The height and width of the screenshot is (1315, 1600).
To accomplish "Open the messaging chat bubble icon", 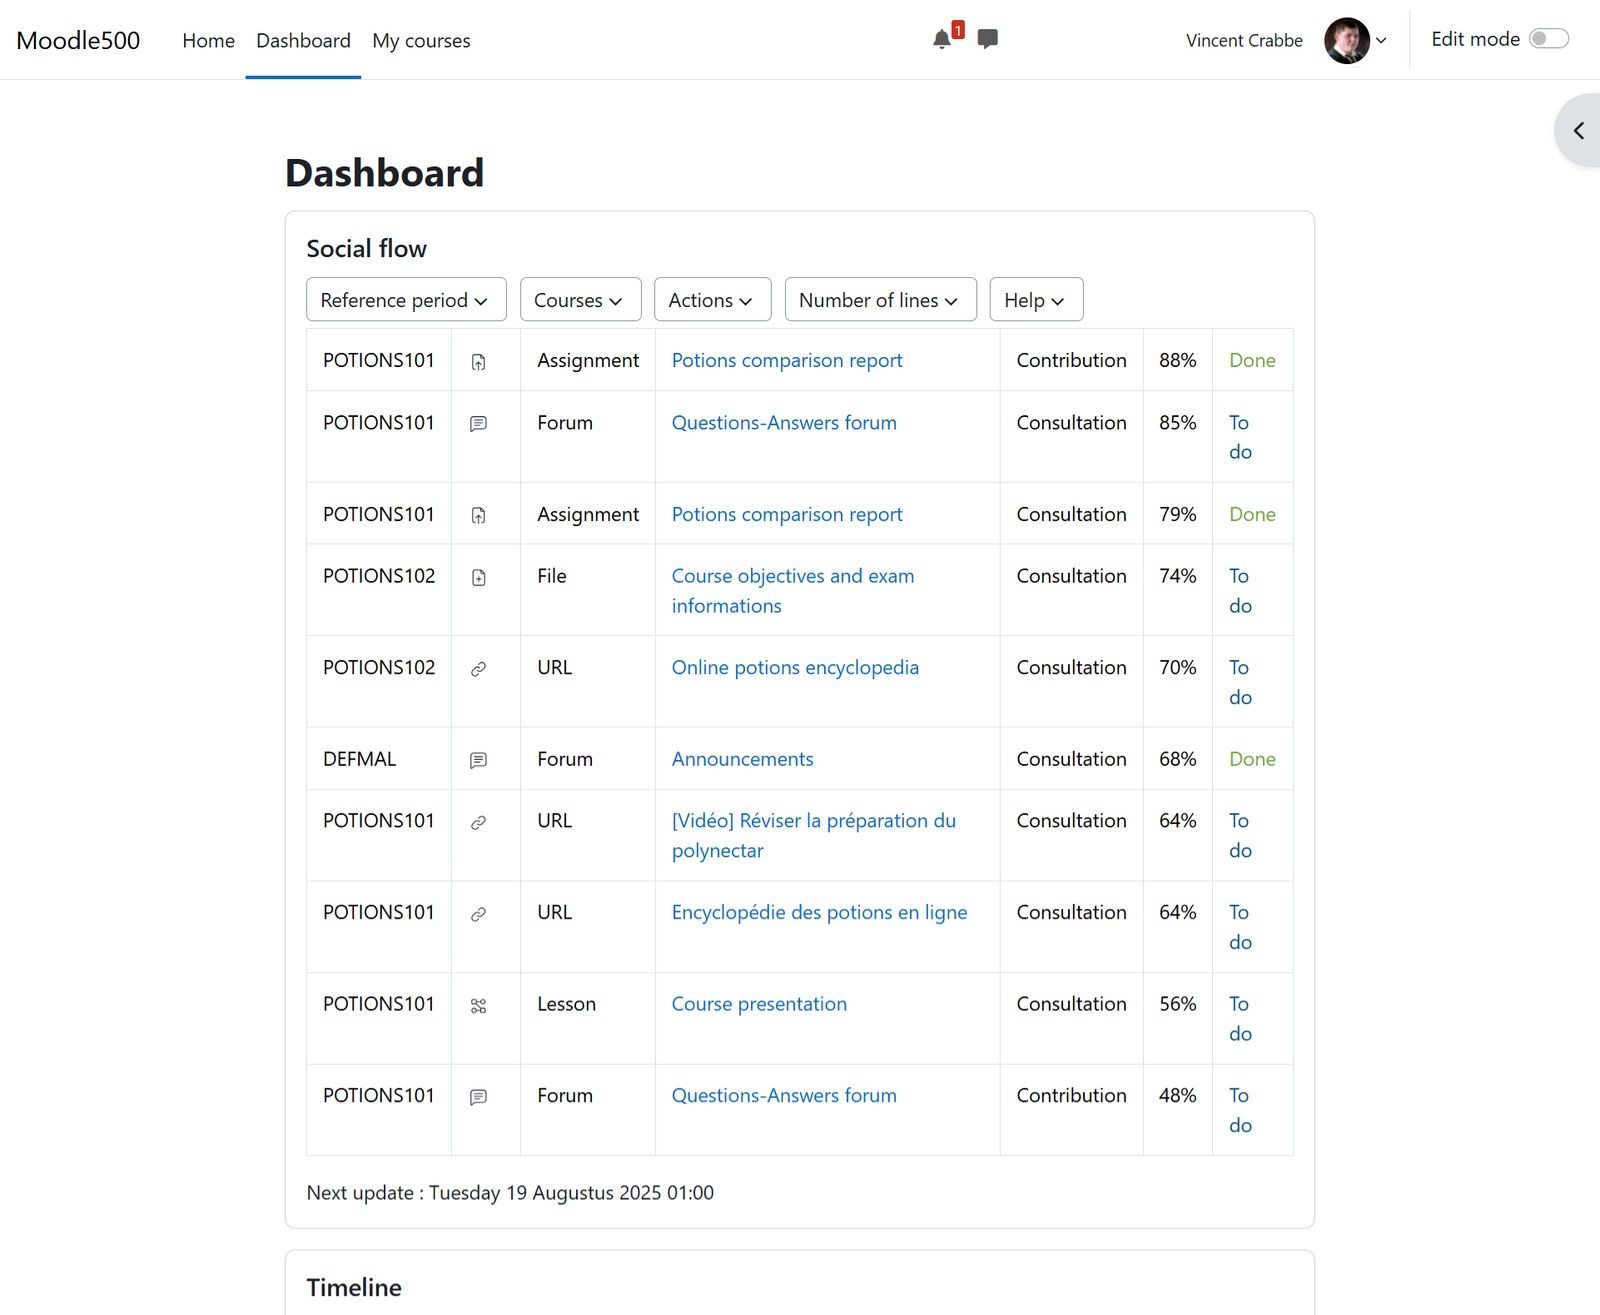I will (987, 39).
